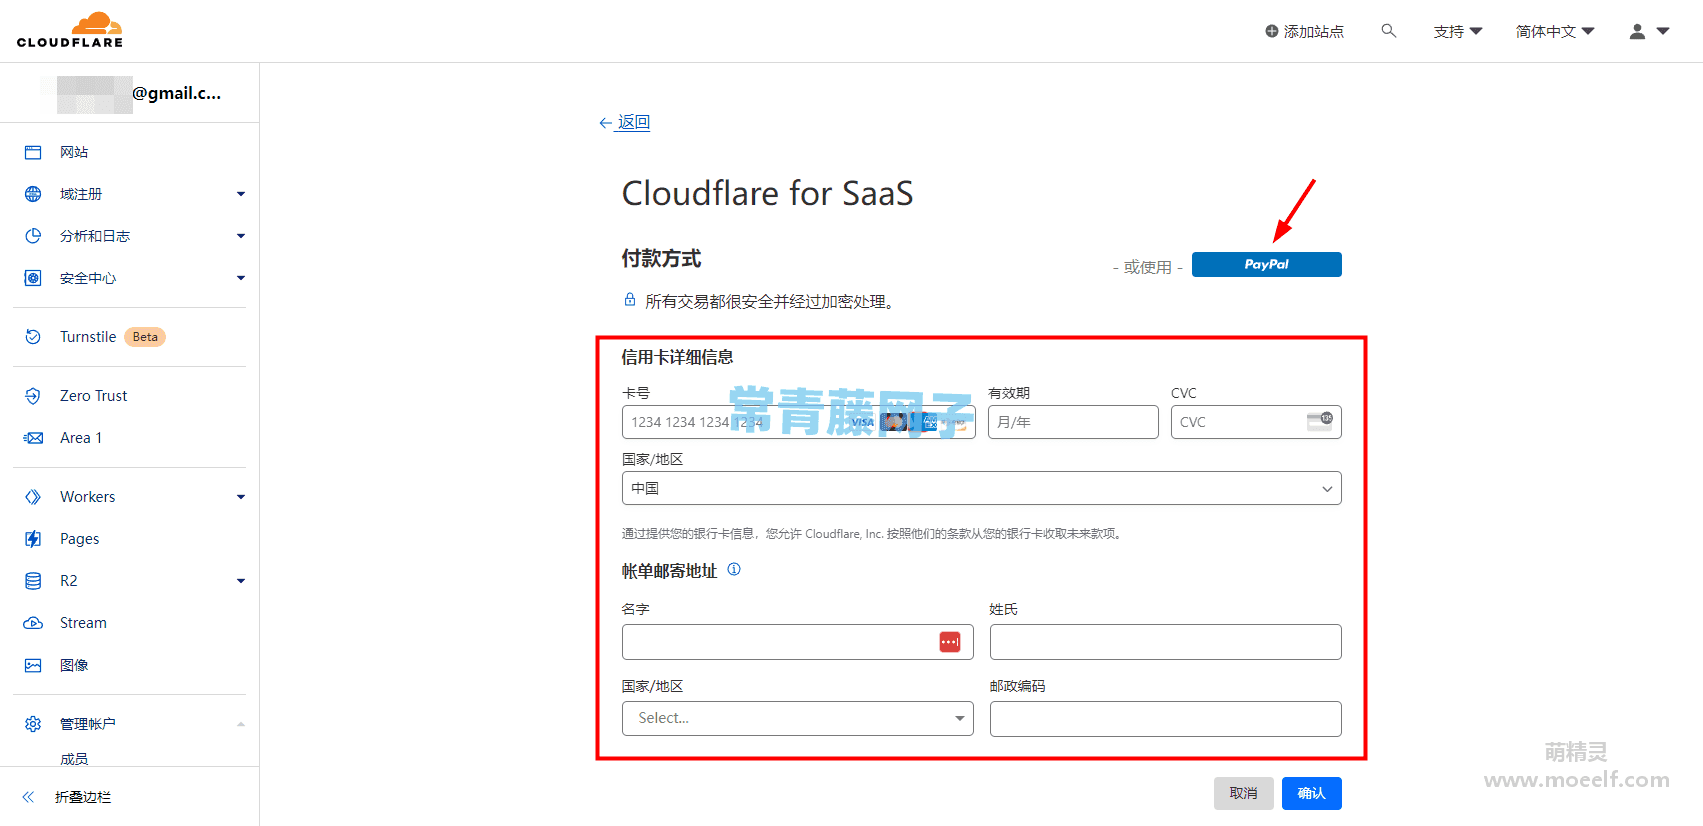Click 折叠边栏 to collapse sidebar

coord(83,797)
